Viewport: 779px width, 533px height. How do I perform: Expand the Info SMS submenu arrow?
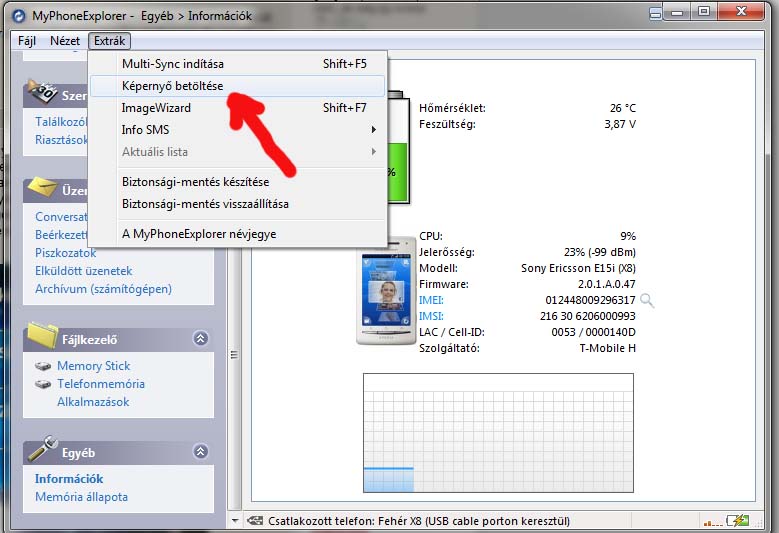pyautogui.click(x=374, y=130)
